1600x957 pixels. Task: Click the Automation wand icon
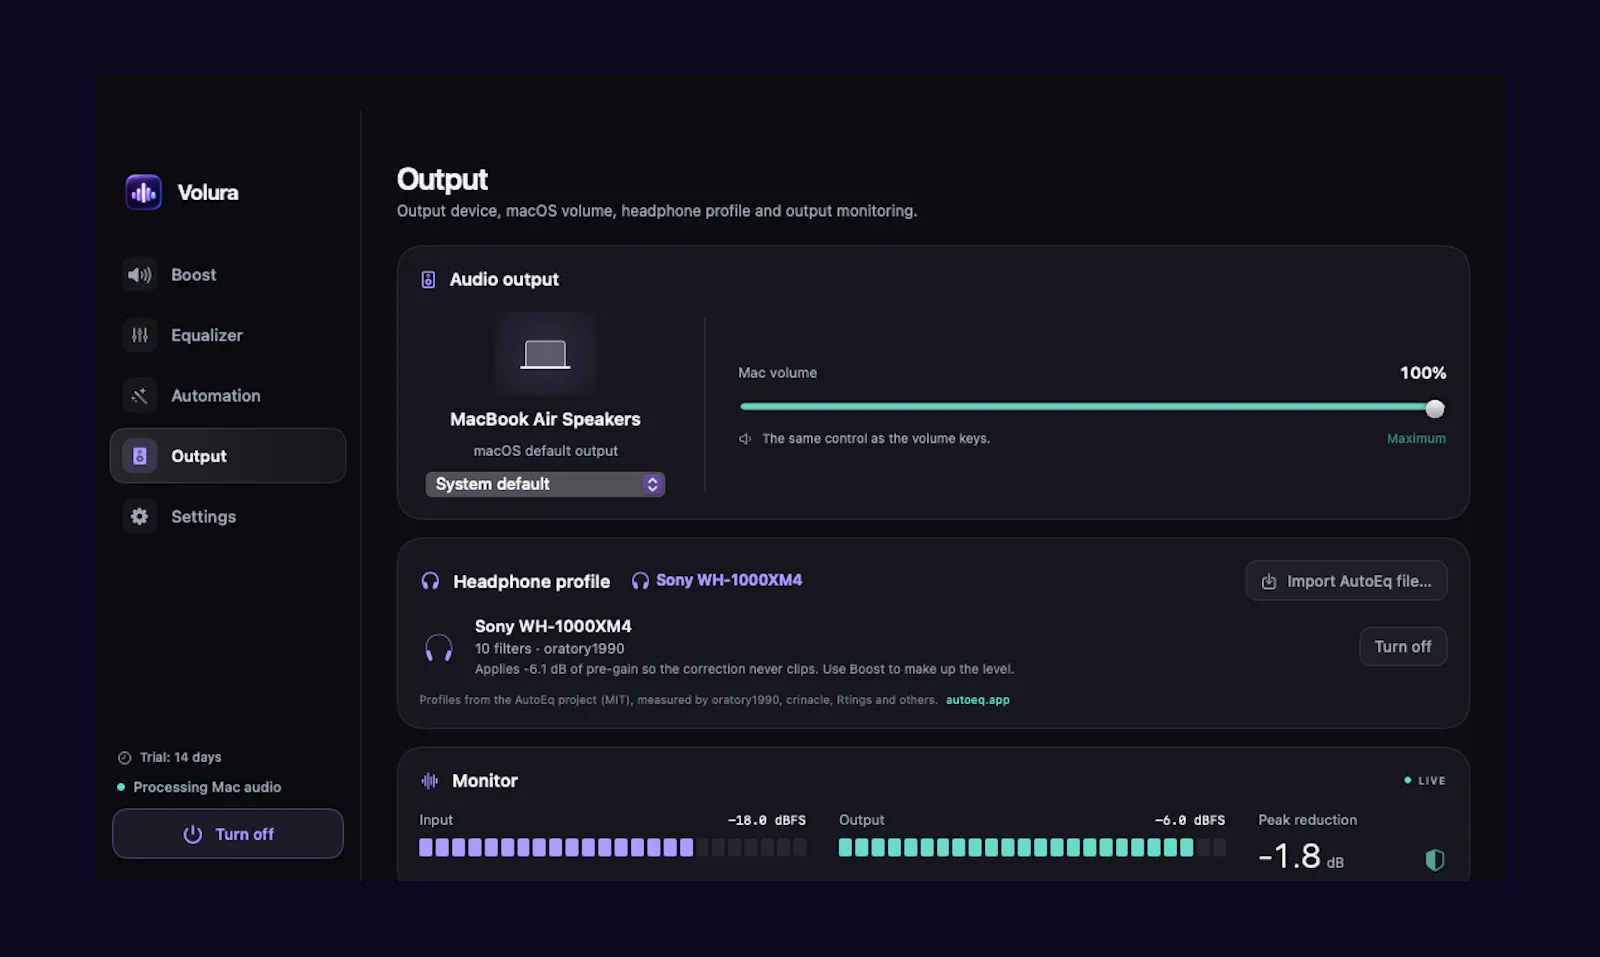[140, 396]
